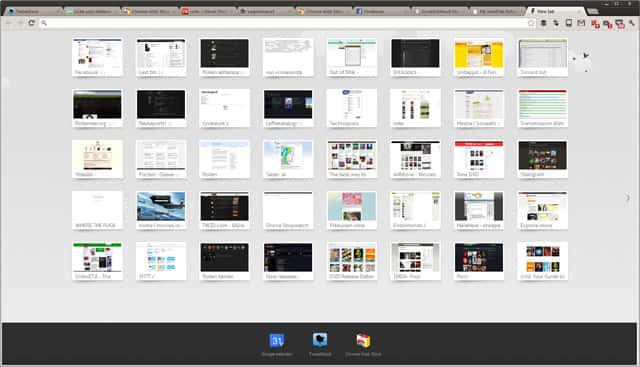Open the IMDb thumbnail in bottom row
The width and height of the screenshot is (640, 367).
coord(416,261)
